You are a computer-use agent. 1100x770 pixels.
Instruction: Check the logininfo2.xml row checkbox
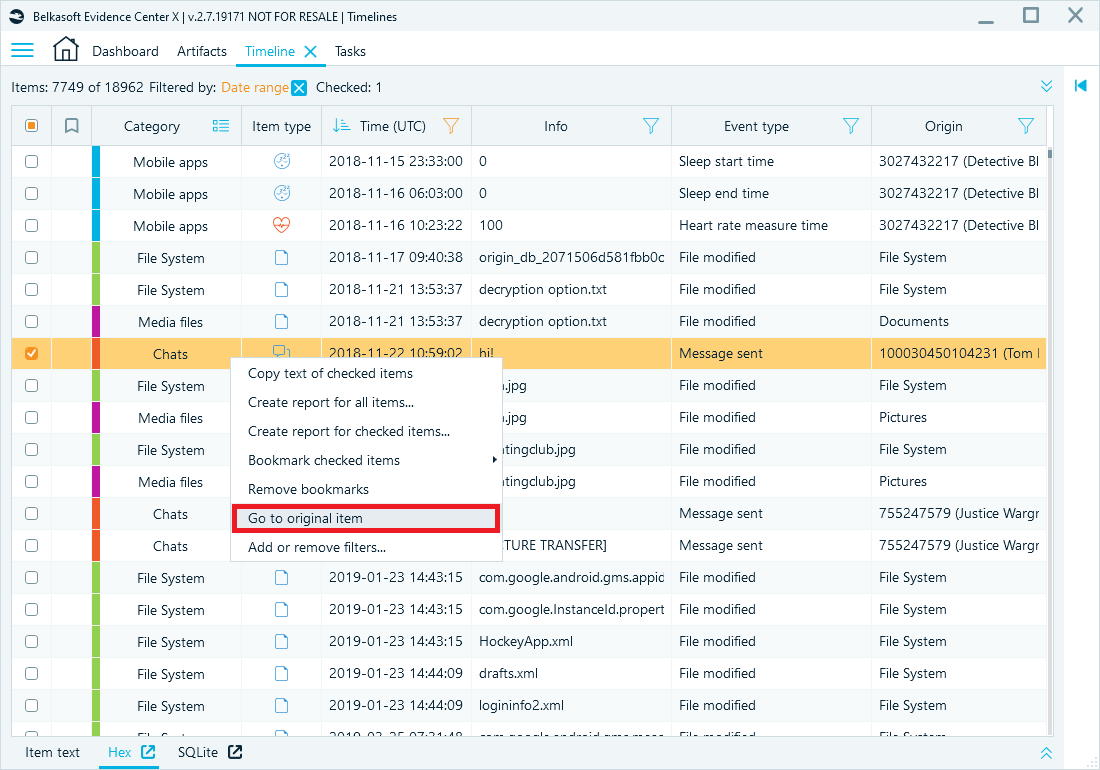pos(32,705)
